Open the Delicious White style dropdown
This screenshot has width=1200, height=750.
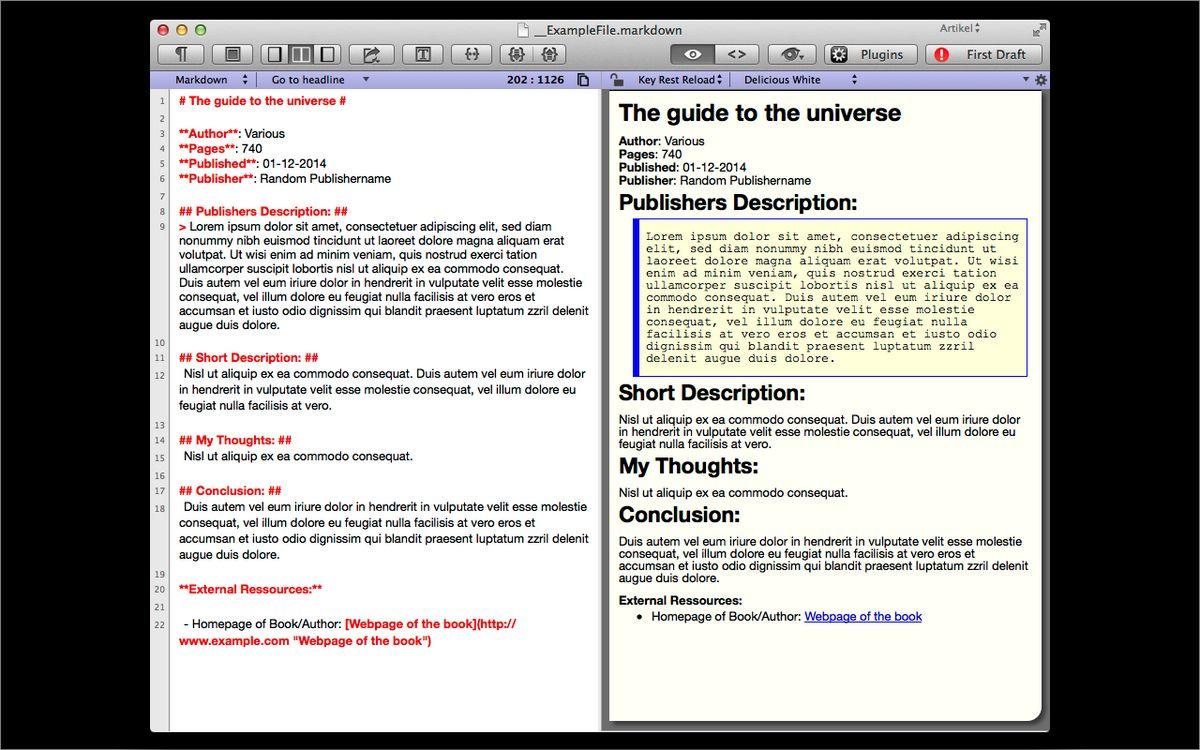[800, 80]
